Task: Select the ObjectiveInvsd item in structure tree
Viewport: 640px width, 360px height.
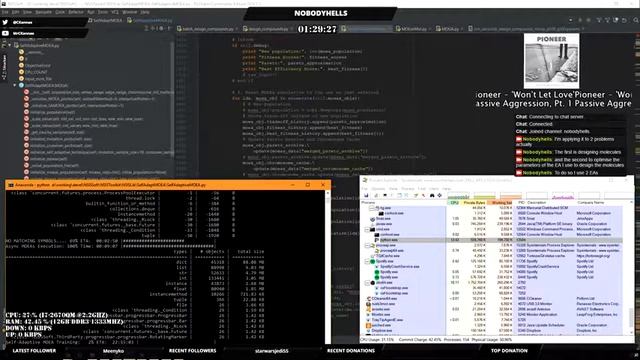Action: pyautogui.click(x=38, y=65)
